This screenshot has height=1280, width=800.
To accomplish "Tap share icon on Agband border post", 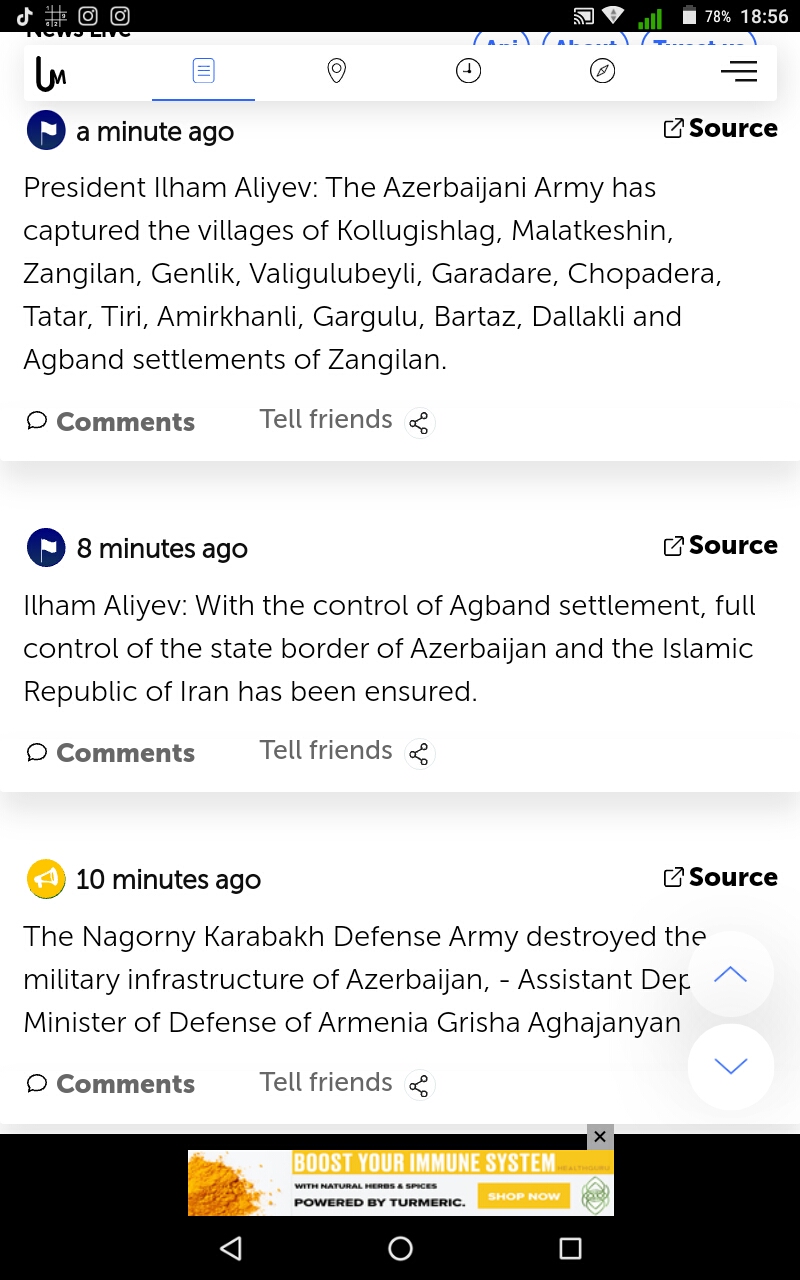I will [419, 754].
